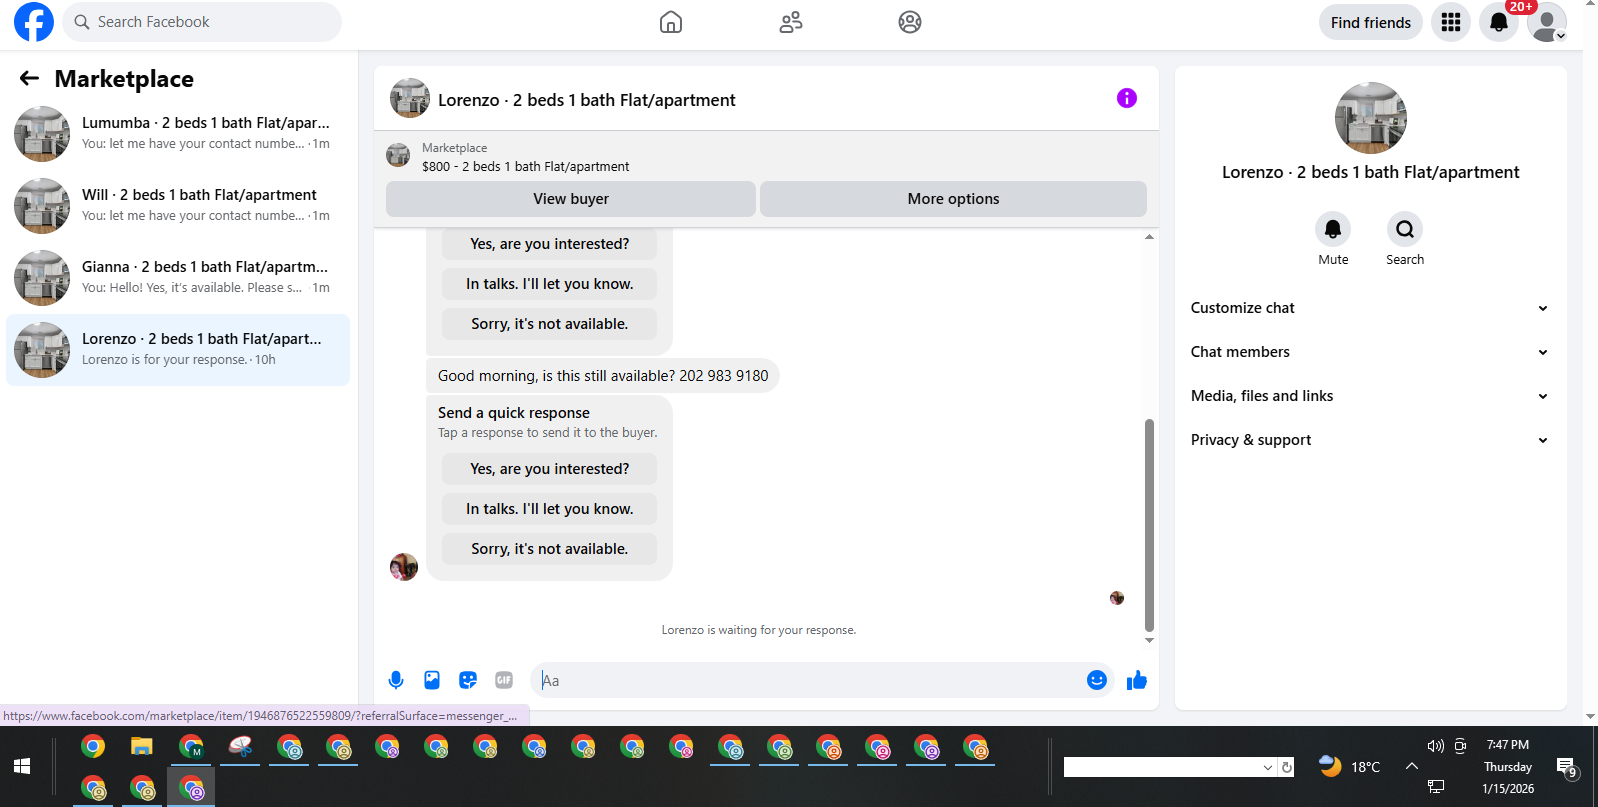The width and height of the screenshot is (1598, 807).
Task: Click the attach photo icon
Action: coord(432,680)
